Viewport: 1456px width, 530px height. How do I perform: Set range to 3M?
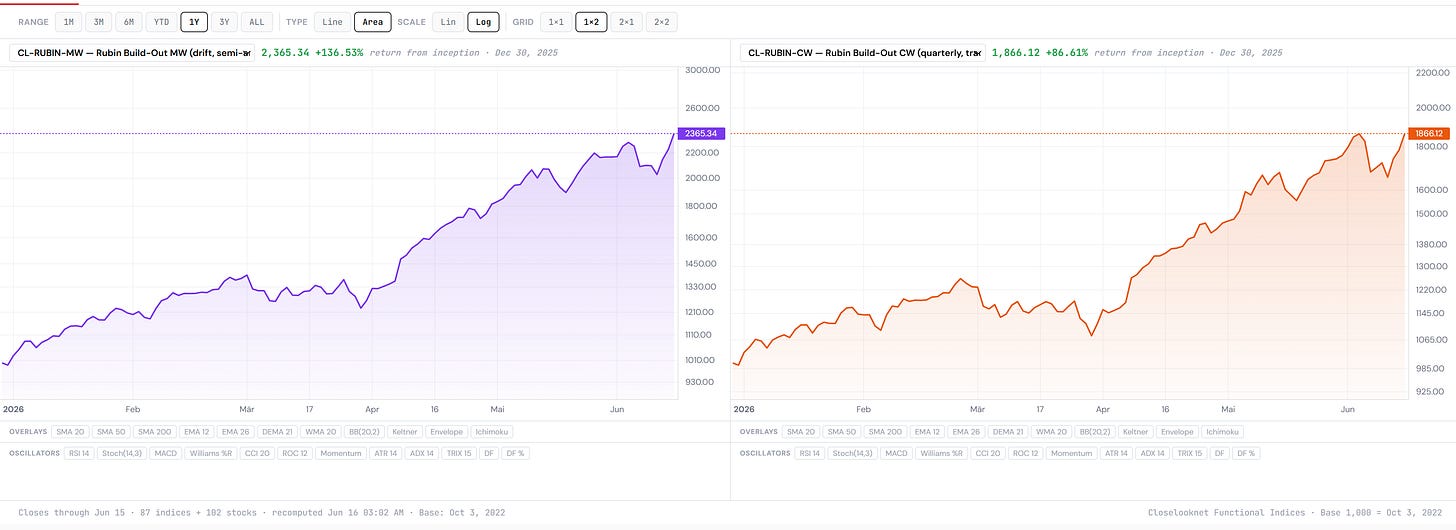pyautogui.click(x=98, y=22)
